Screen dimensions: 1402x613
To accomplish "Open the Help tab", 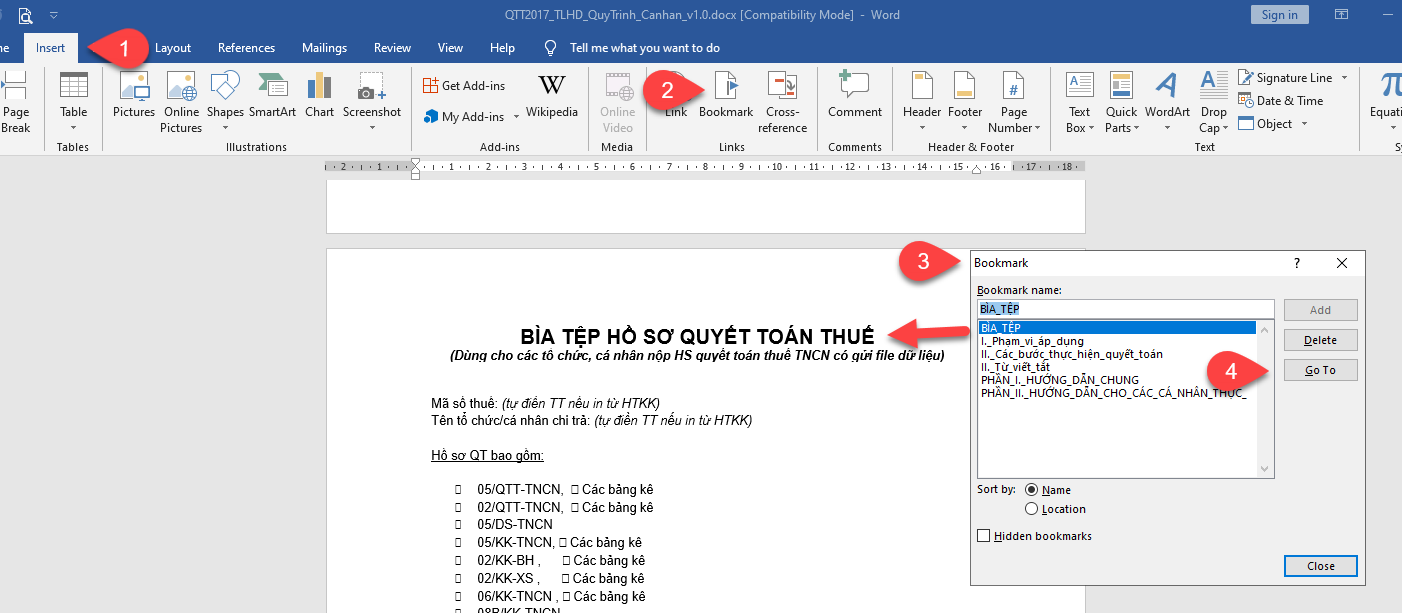I will (502, 47).
